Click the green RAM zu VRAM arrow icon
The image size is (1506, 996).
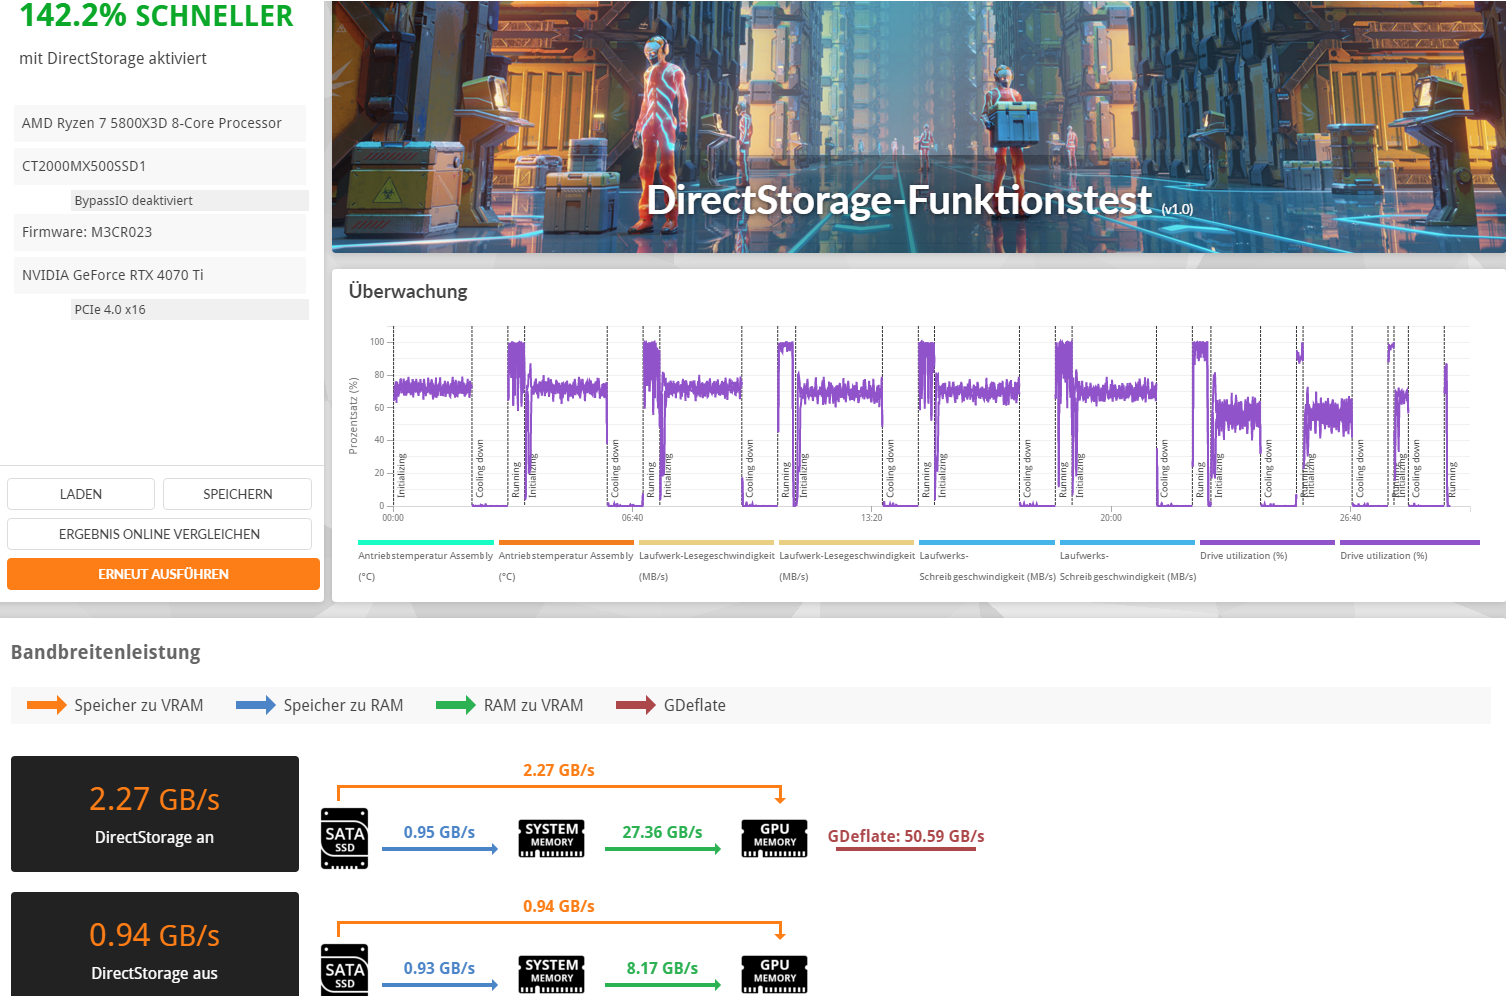coord(456,705)
